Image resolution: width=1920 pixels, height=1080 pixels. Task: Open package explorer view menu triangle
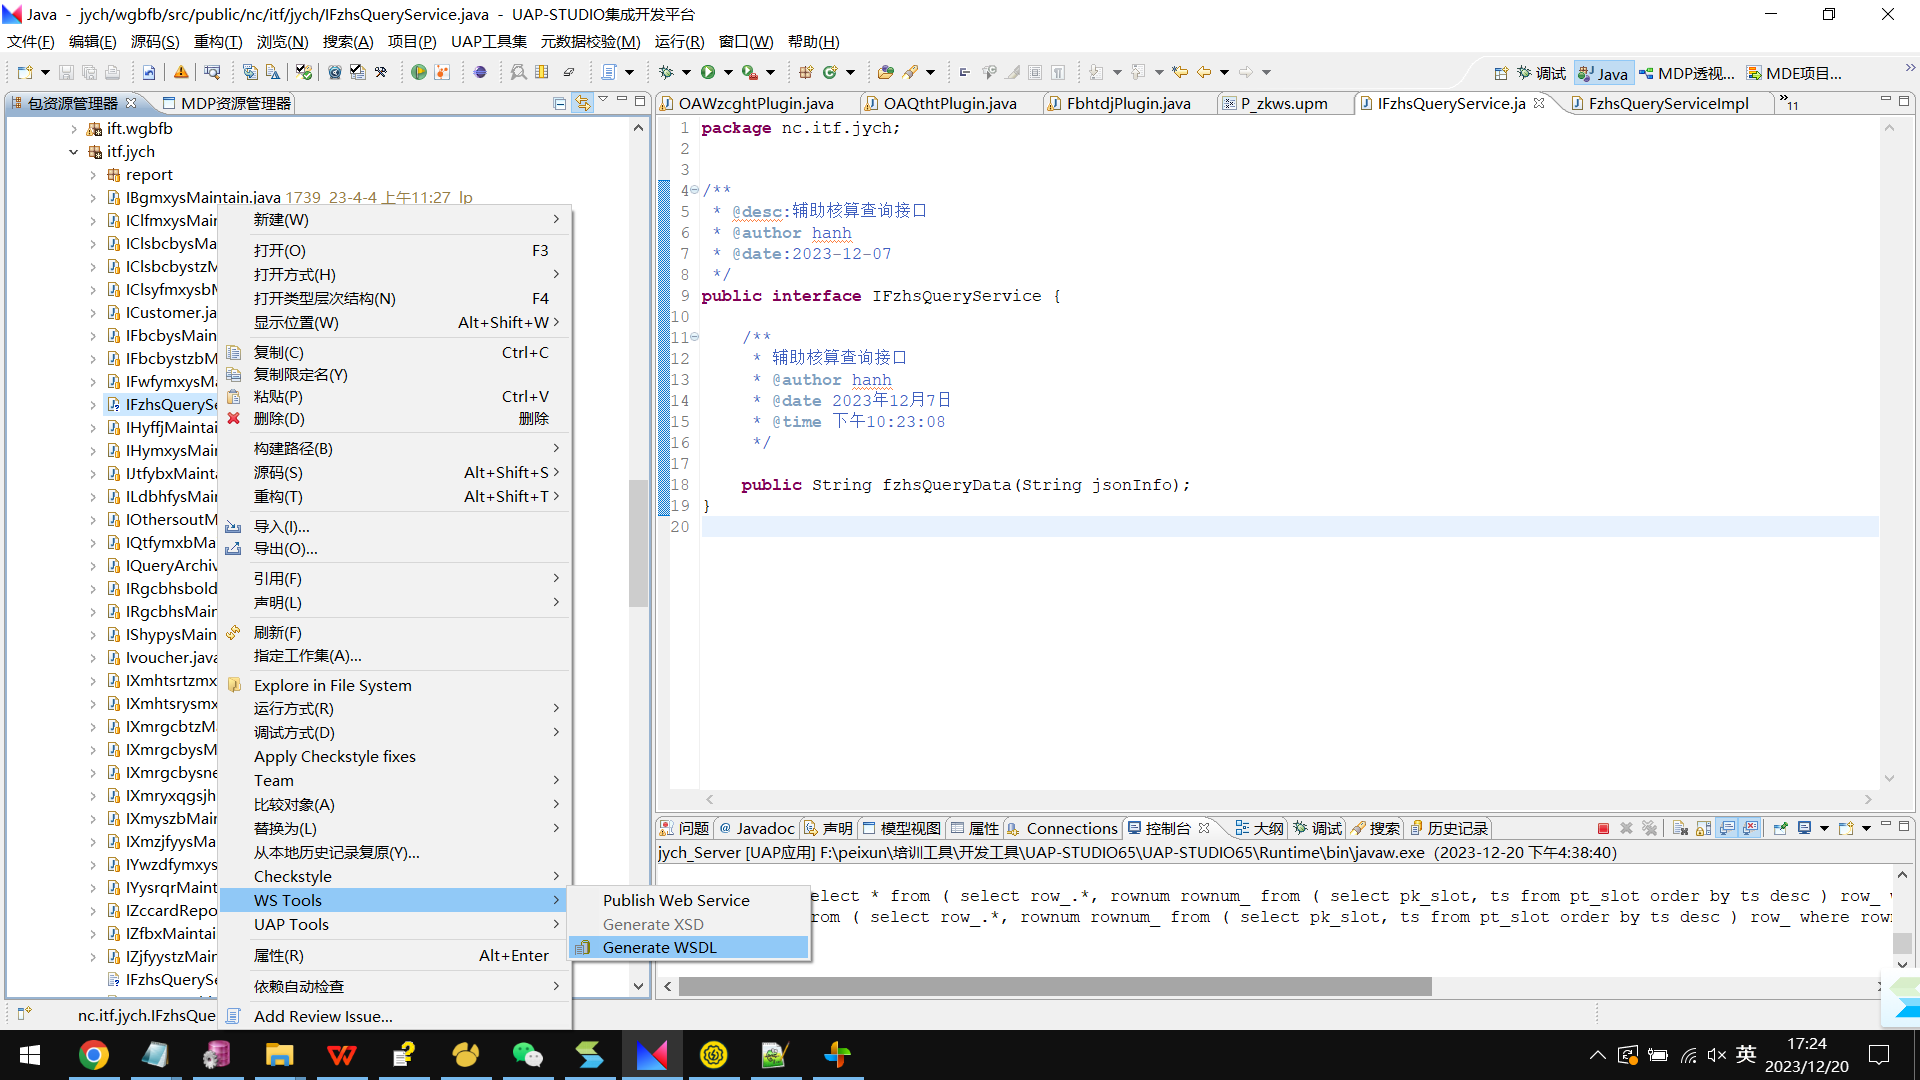[603, 100]
